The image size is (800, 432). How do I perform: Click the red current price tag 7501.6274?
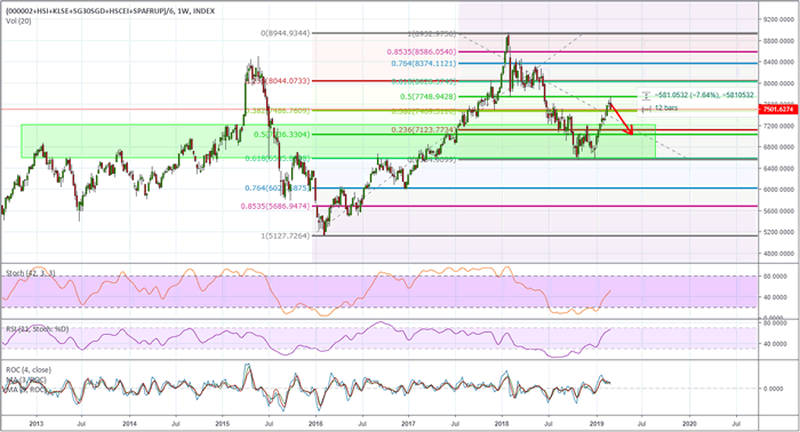(x=776, y=109)
